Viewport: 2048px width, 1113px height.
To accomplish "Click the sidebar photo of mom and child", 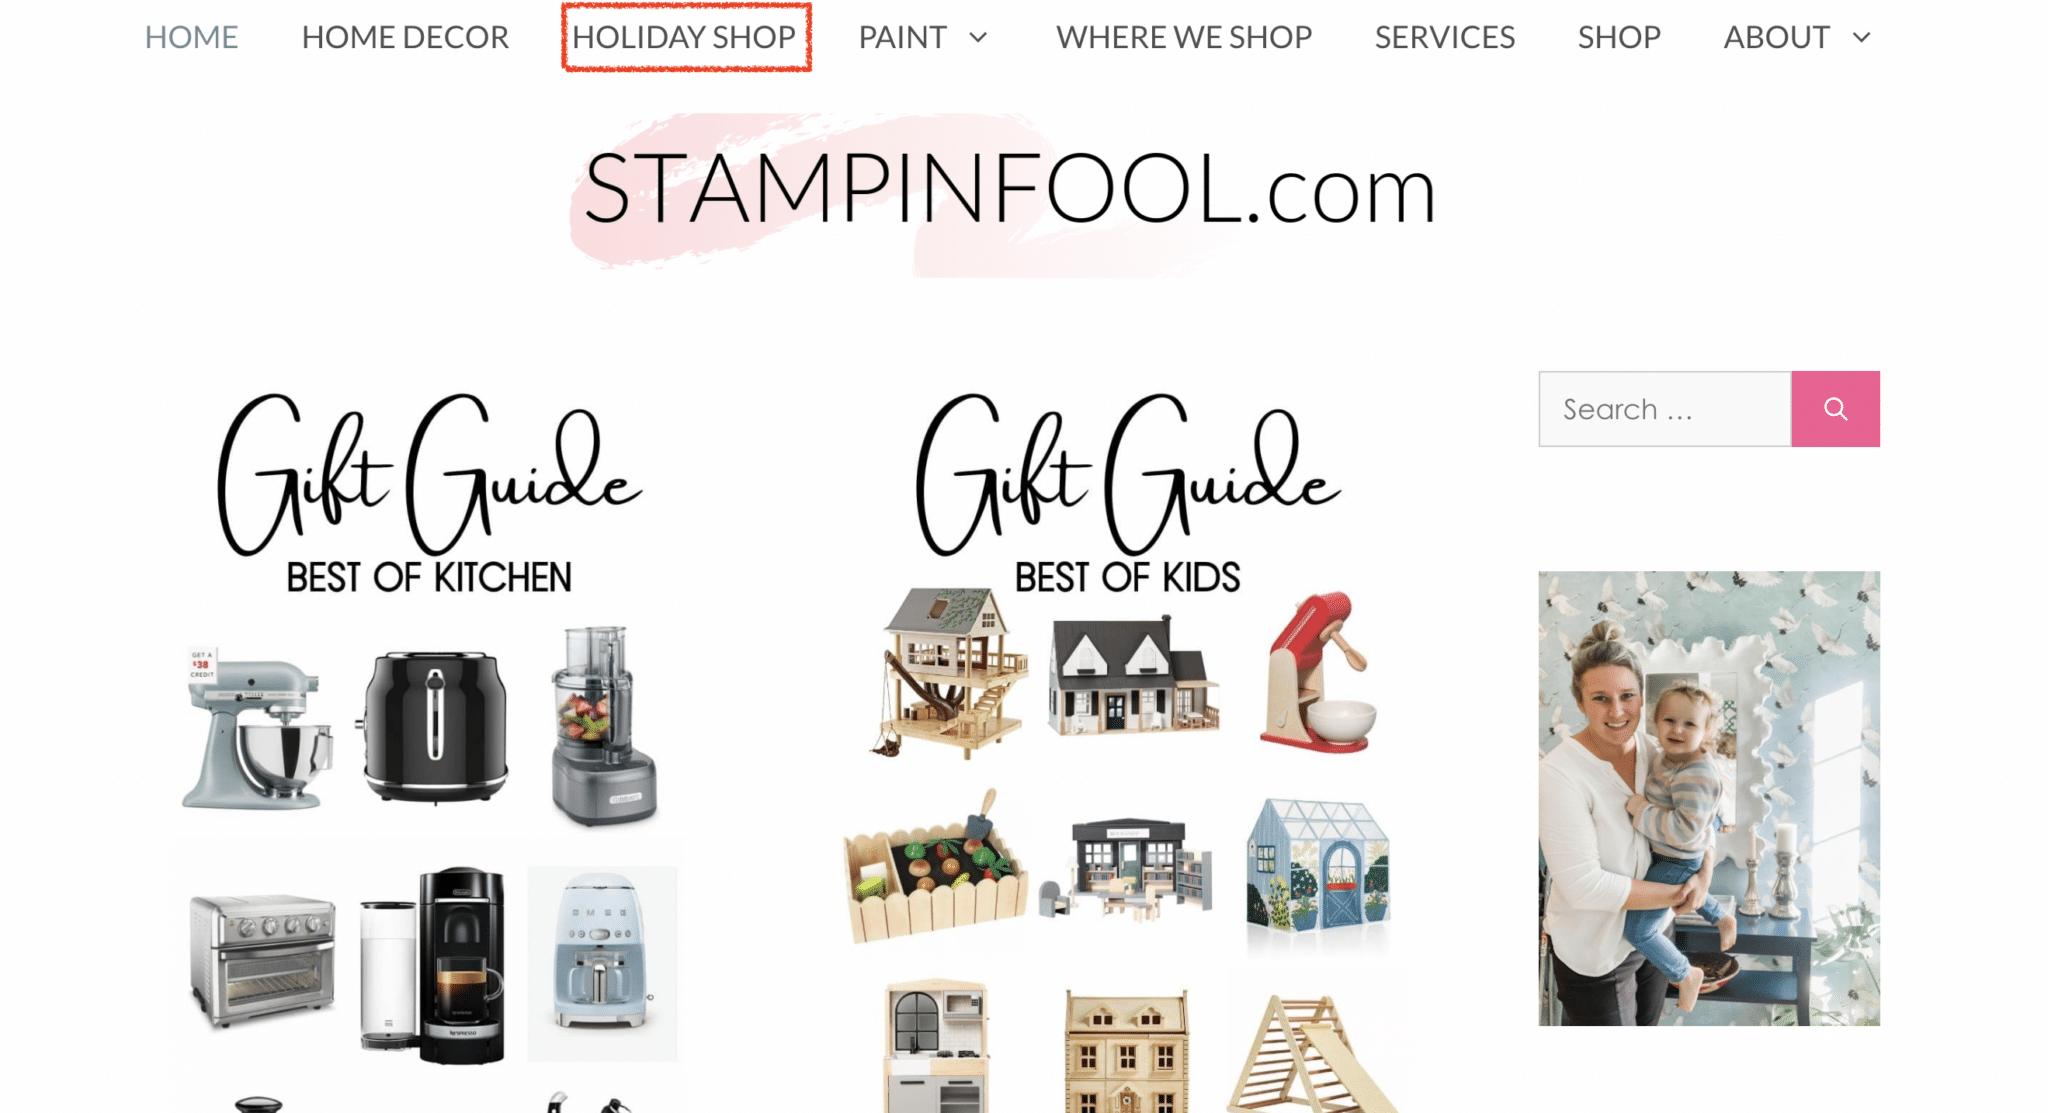I will pos(1709,798).
